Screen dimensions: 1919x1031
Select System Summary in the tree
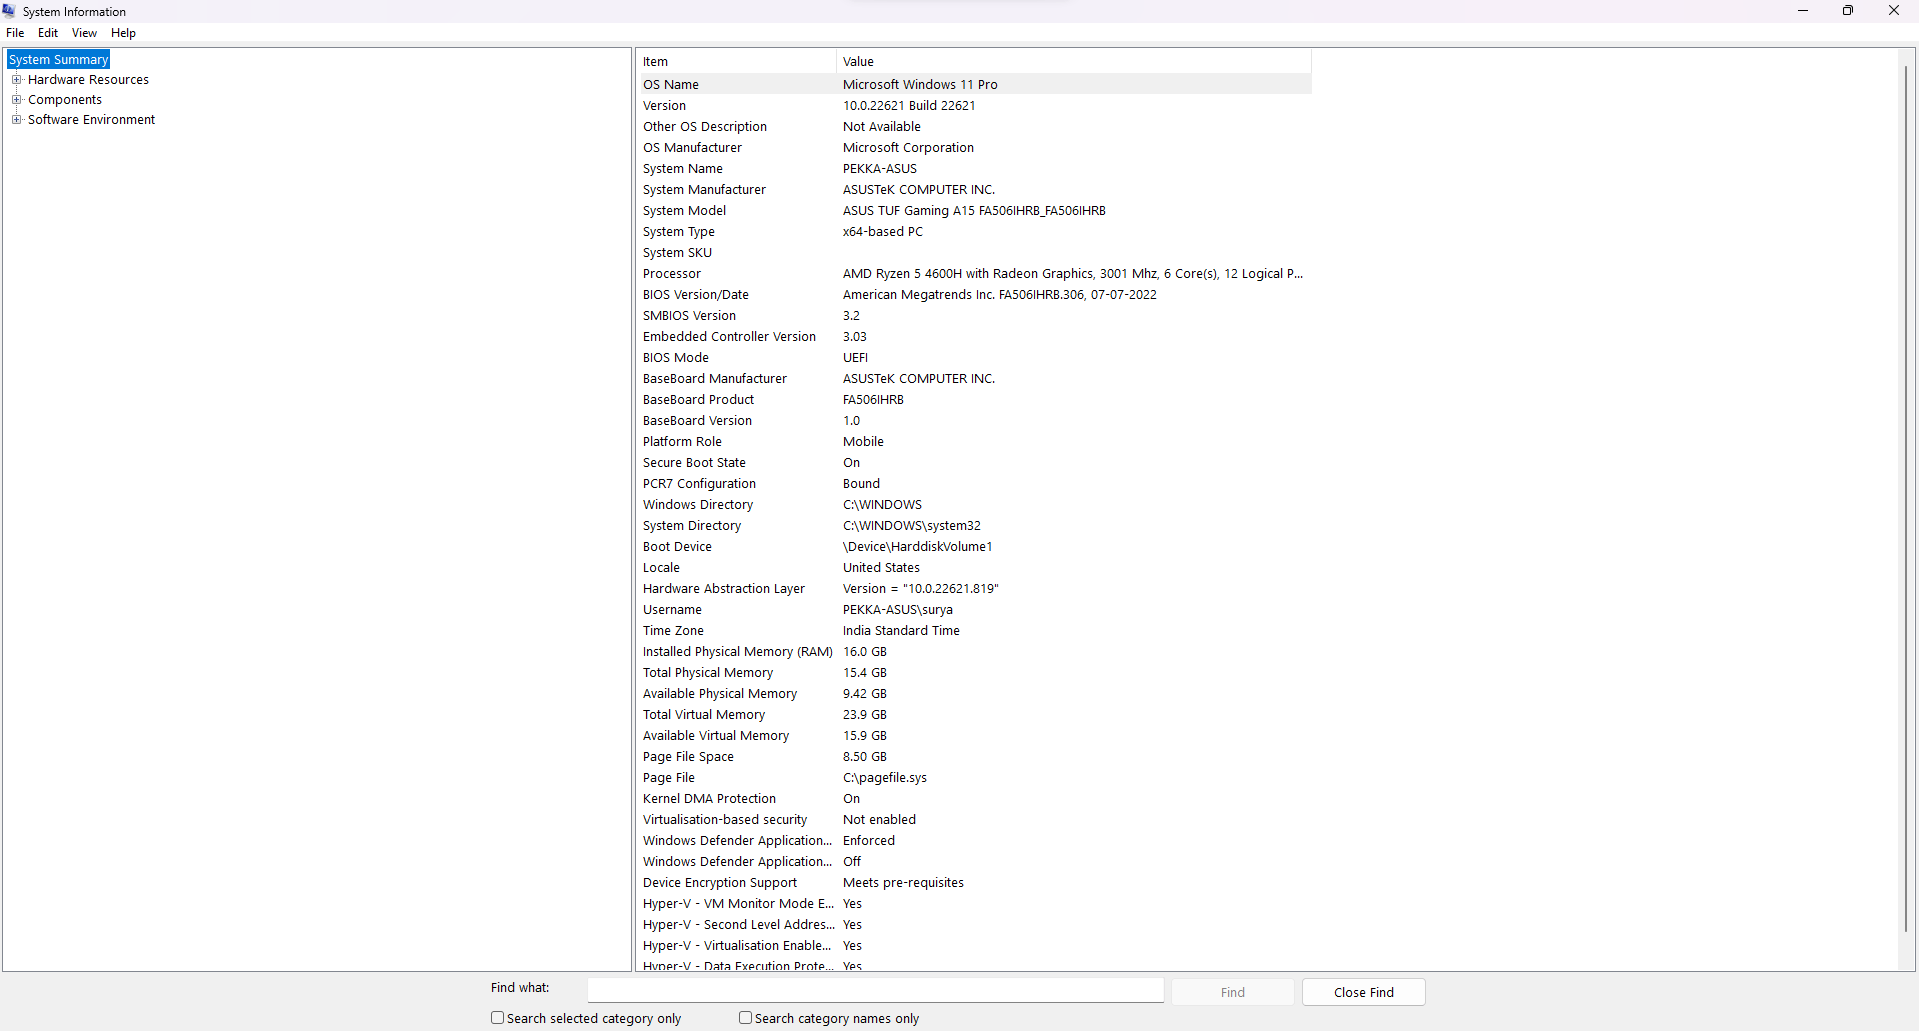pyautogui.click(x=58, y=60)
